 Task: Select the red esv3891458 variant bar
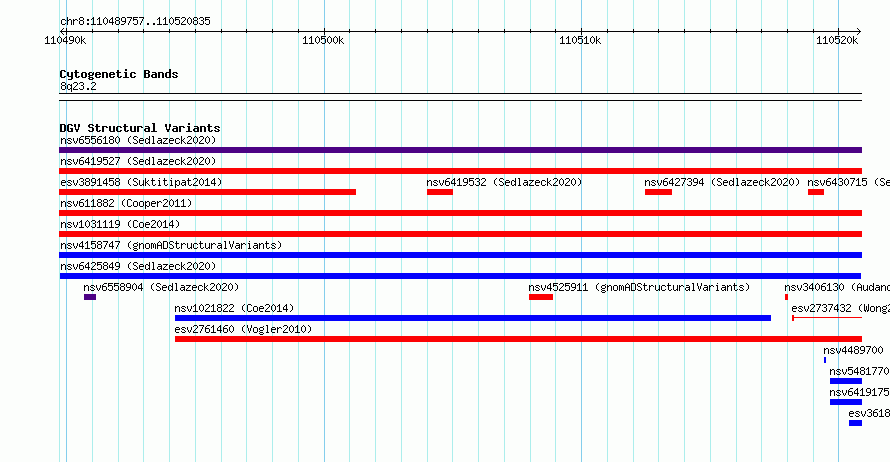coord(207,192)
